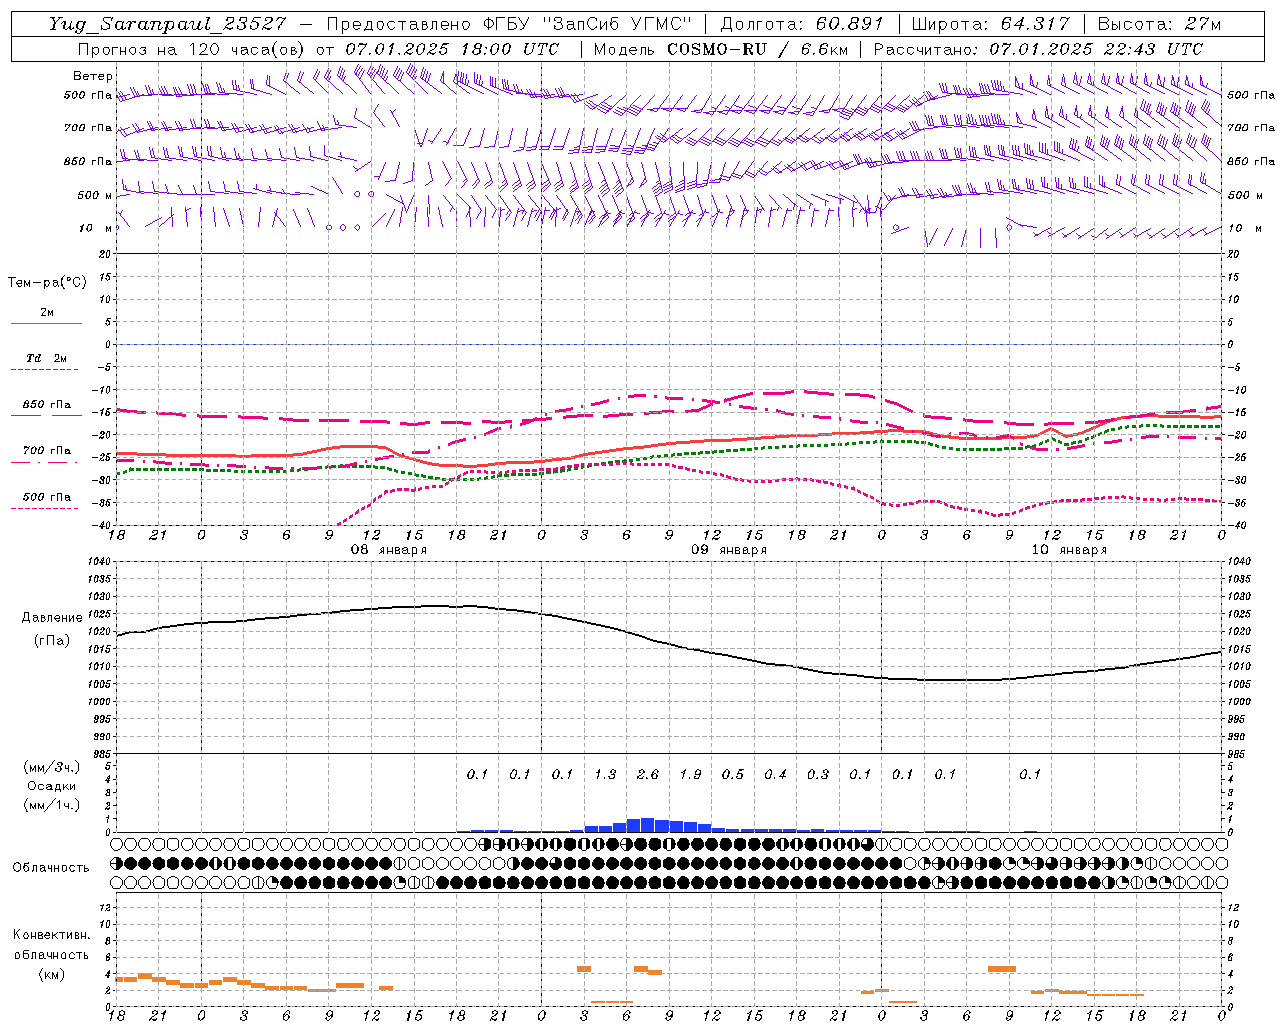Click the "08 января" date label
The image size is (1280, 1024).
click(388, 550)
